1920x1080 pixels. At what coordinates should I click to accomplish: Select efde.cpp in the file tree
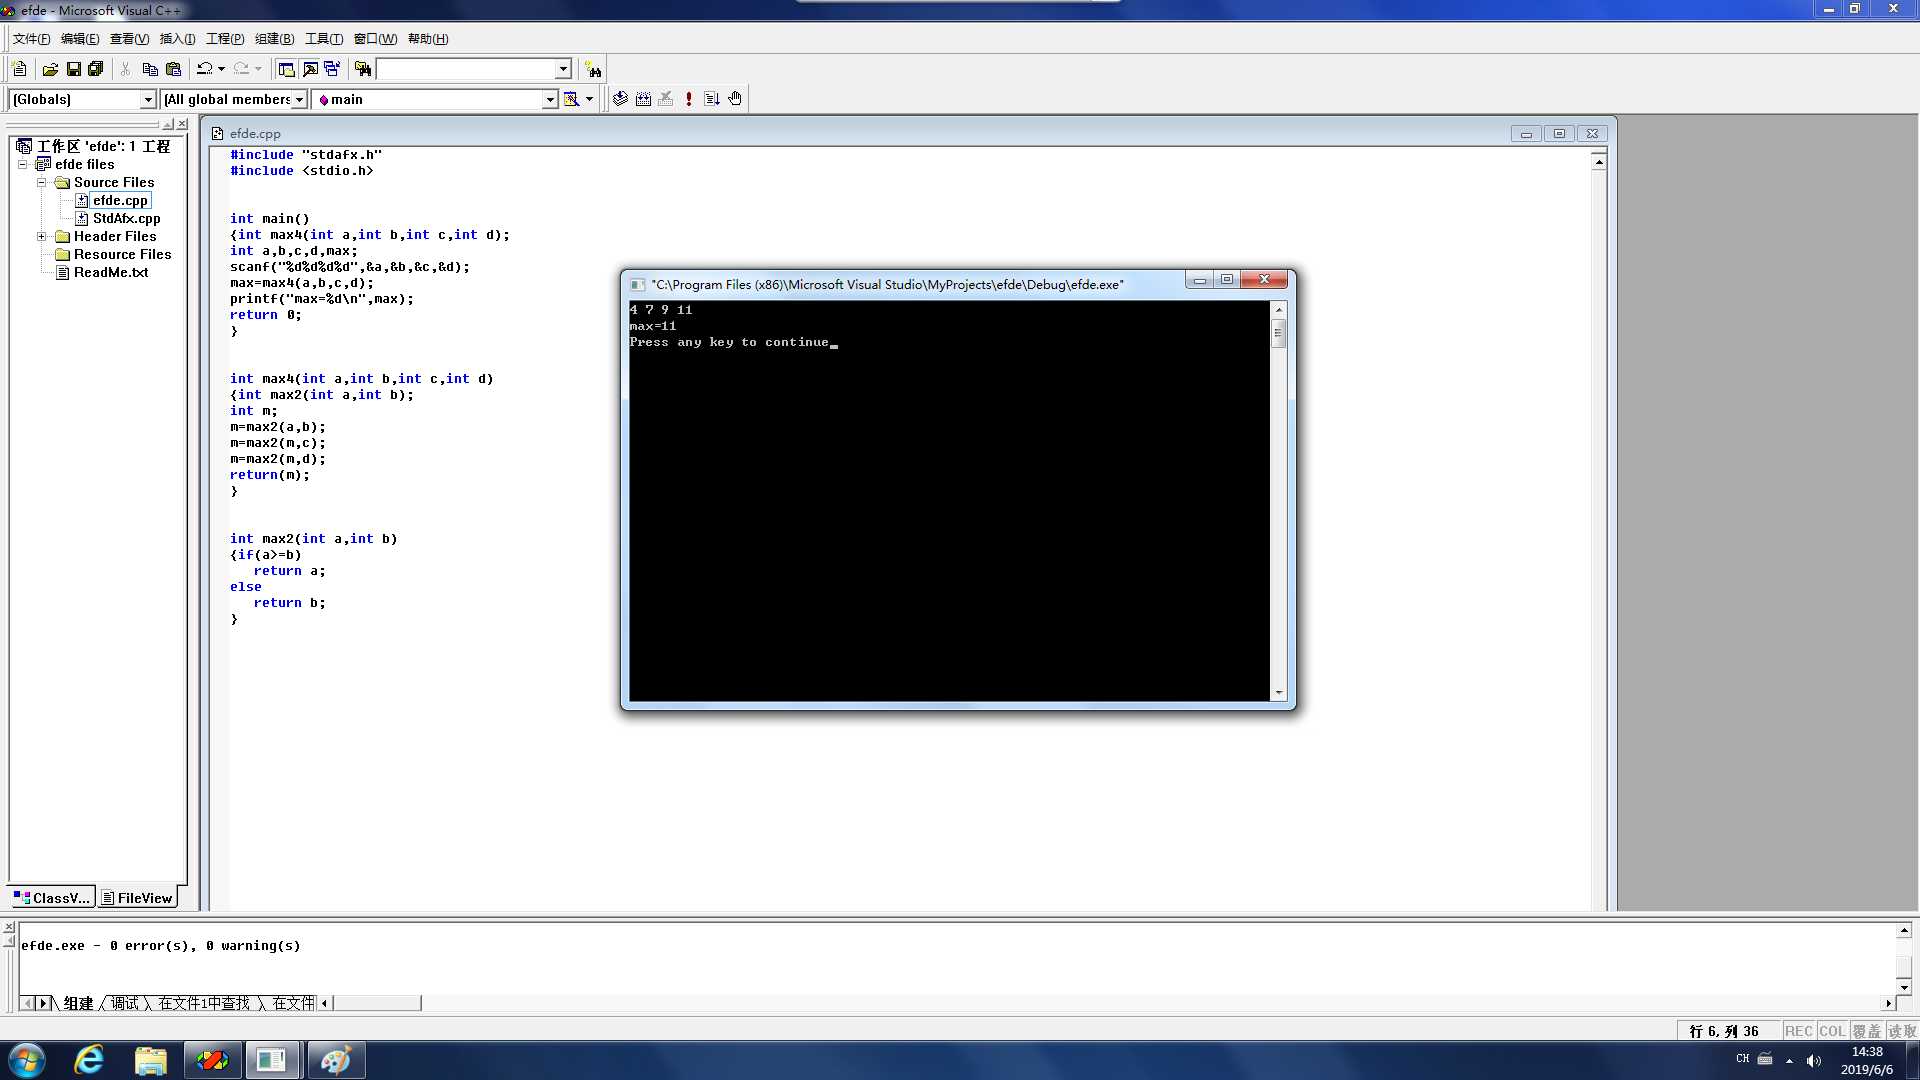121,200
